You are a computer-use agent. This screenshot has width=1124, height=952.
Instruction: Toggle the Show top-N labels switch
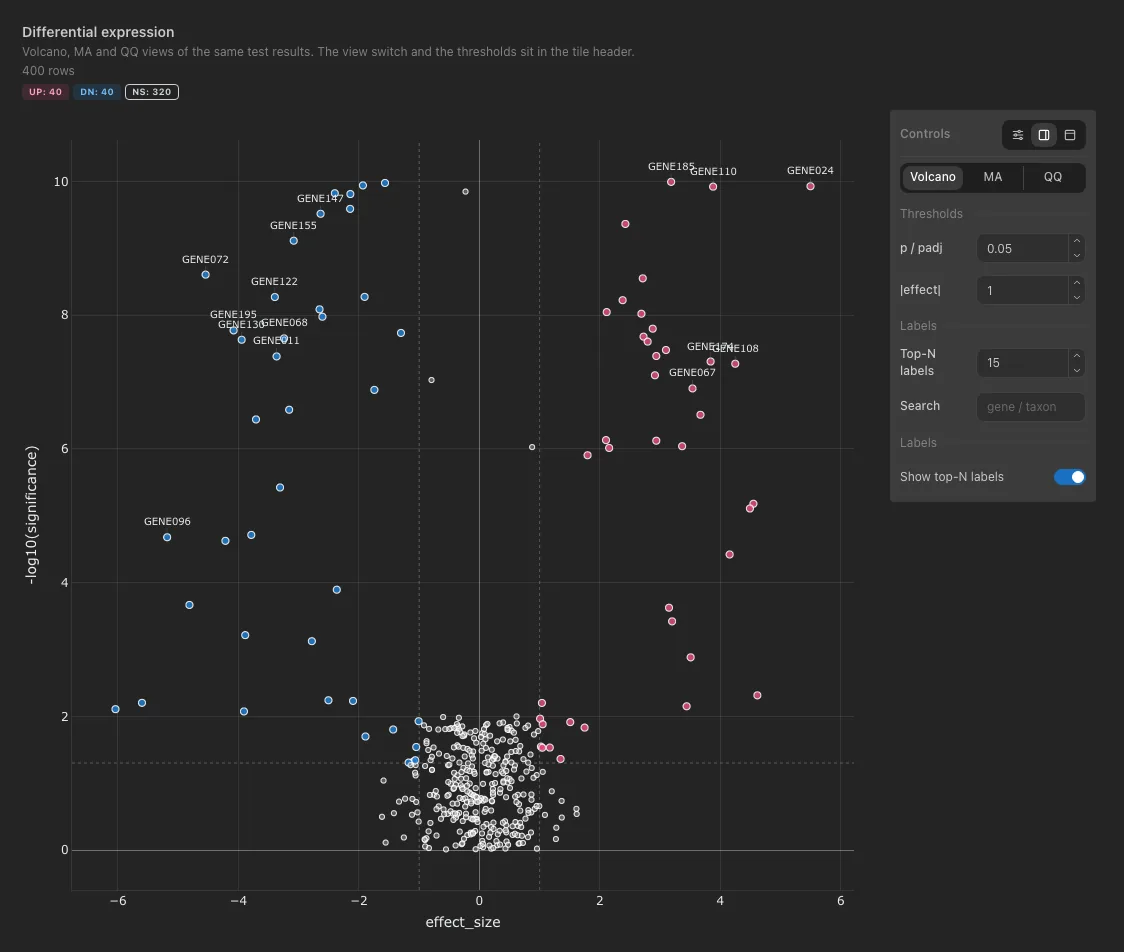[x=1070, y=477]
